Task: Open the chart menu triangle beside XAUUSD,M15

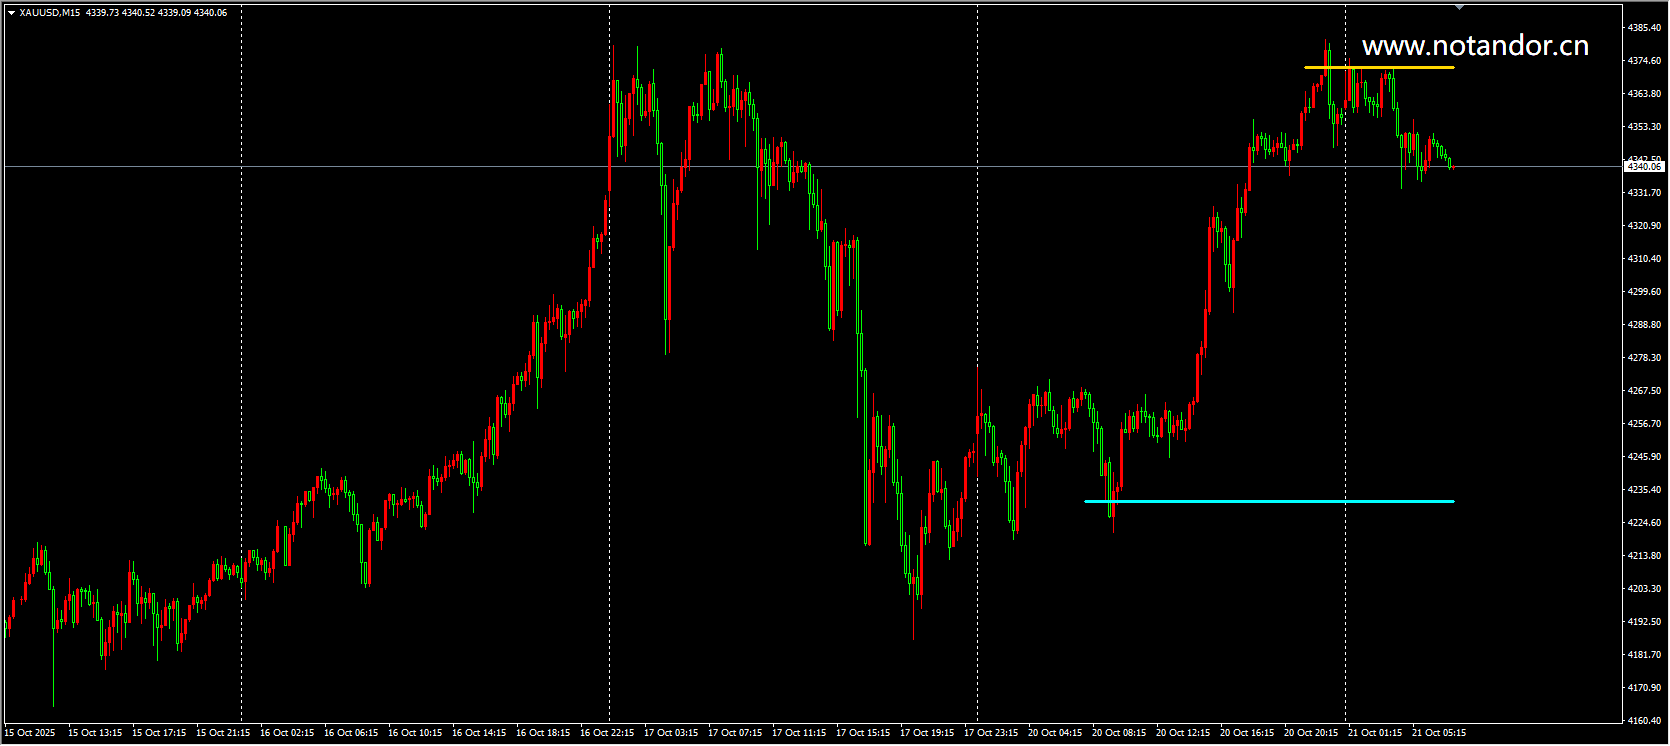Action: (11, 13)
